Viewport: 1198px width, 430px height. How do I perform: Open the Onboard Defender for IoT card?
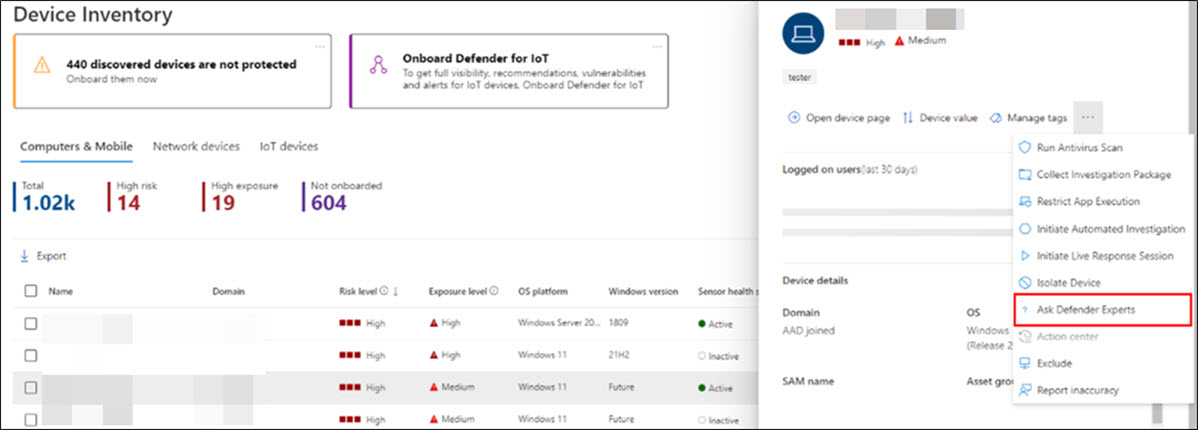point(509,71)
